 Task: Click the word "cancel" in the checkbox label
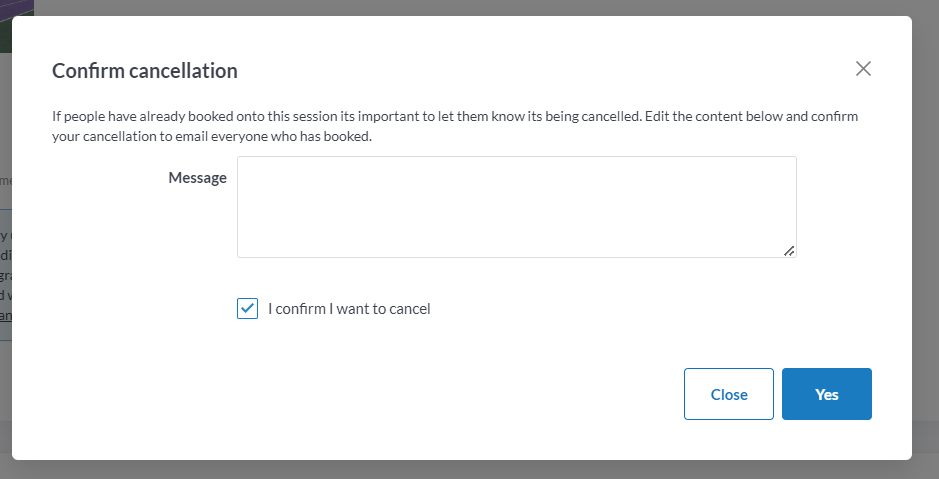[x=410, y=309]
